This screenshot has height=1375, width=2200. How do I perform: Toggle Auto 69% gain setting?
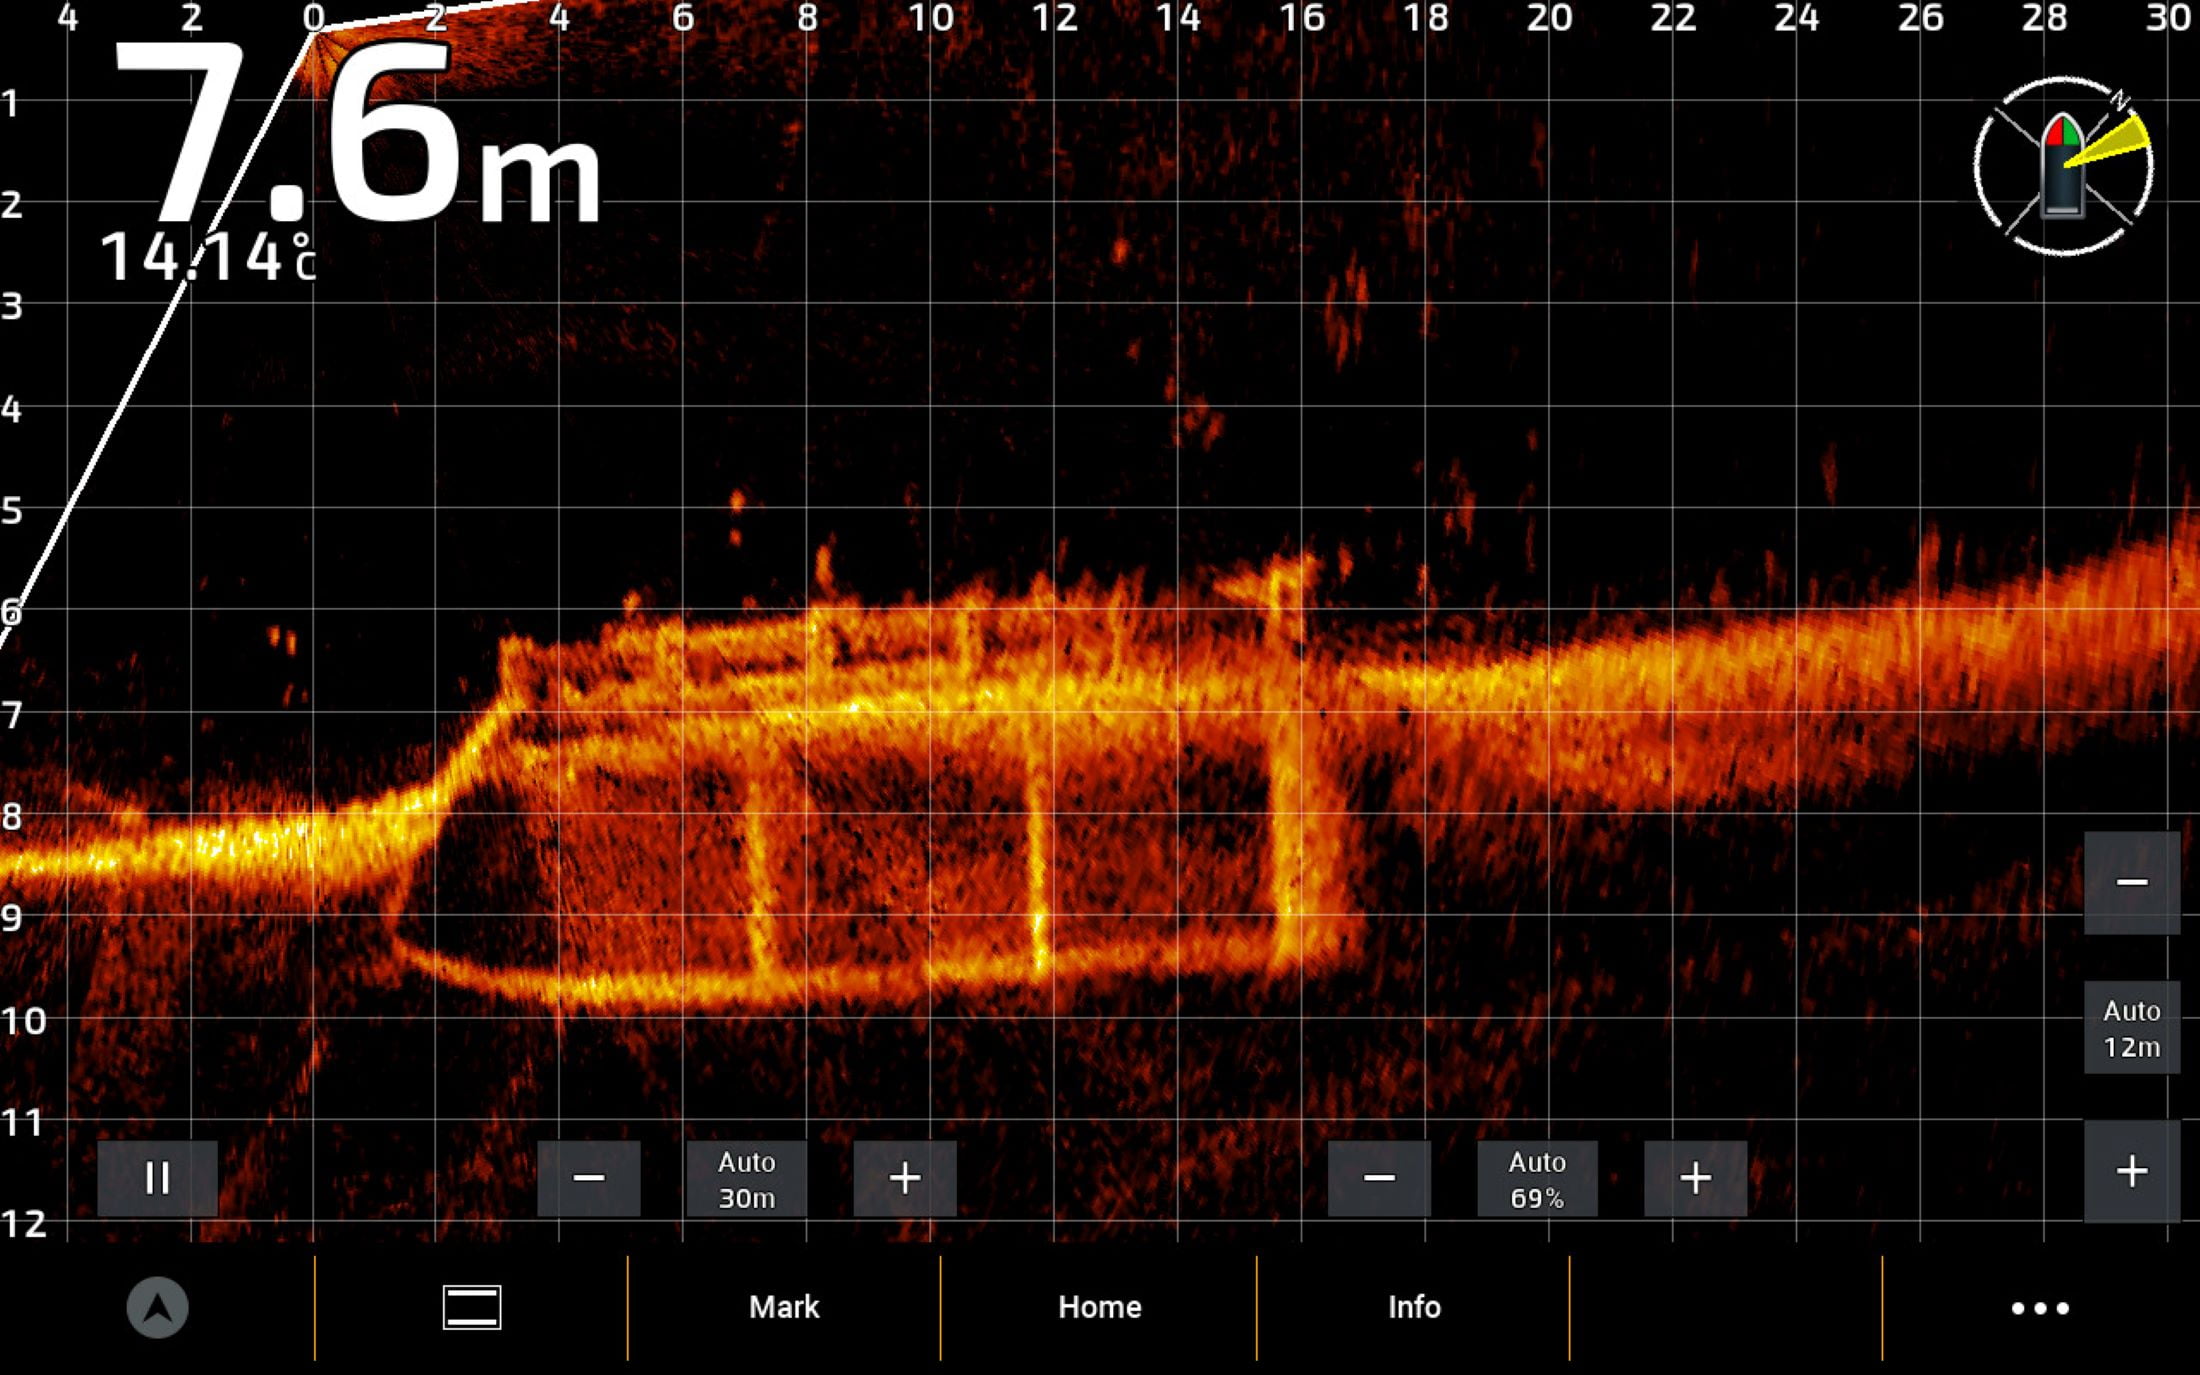click(1537, 1178)
